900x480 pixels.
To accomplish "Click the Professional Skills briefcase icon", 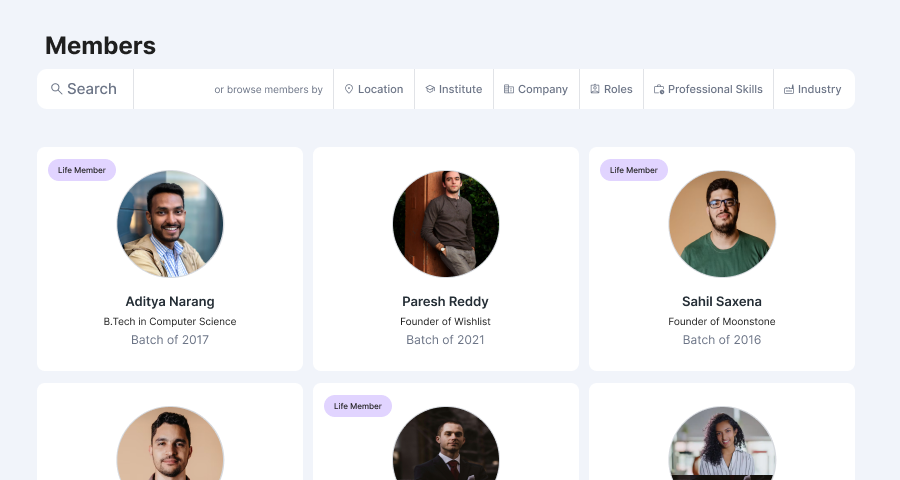I will tap(659, 89).
